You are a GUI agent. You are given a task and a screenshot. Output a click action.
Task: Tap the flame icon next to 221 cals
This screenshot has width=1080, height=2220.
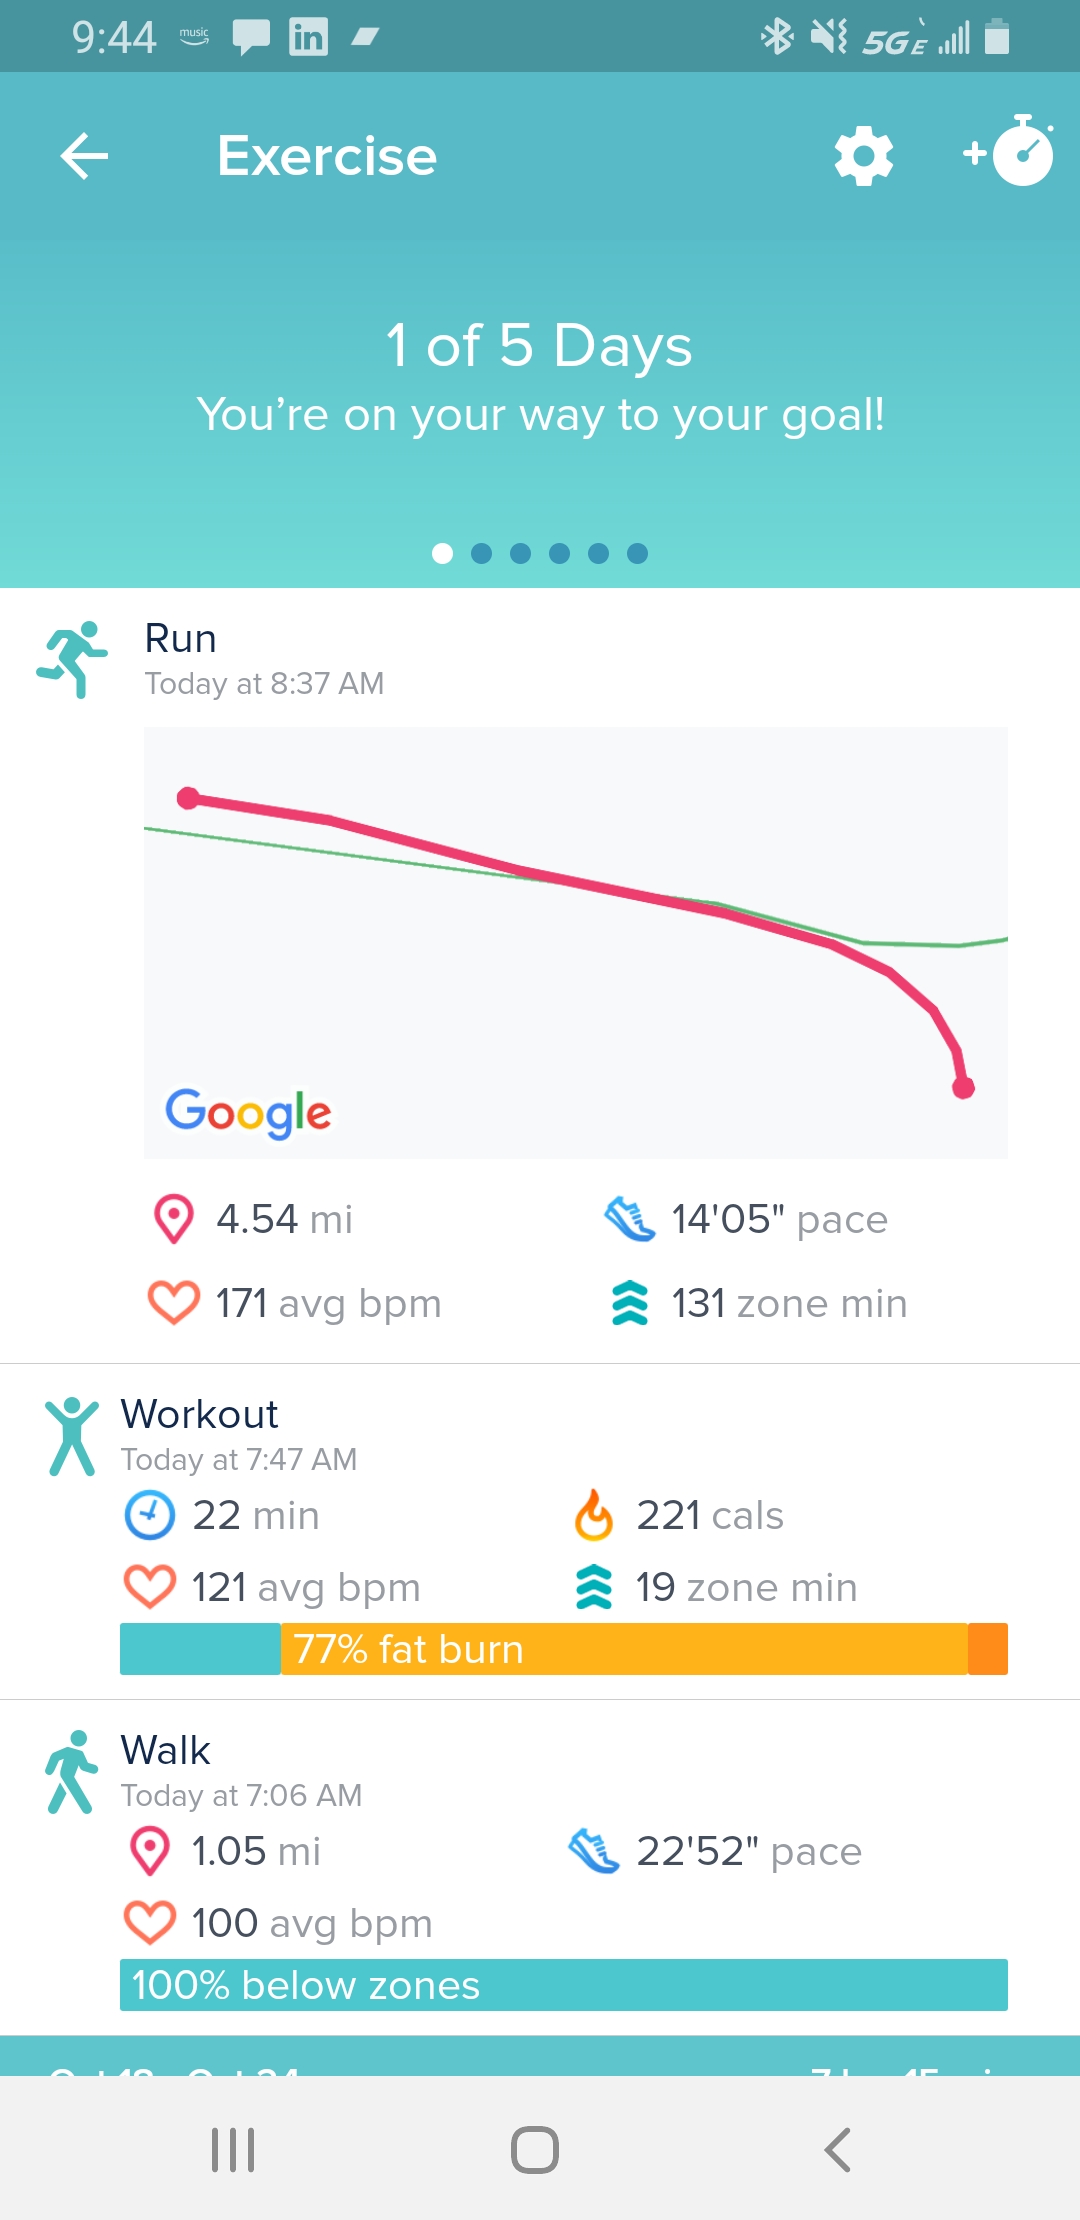pos(594,1515)
